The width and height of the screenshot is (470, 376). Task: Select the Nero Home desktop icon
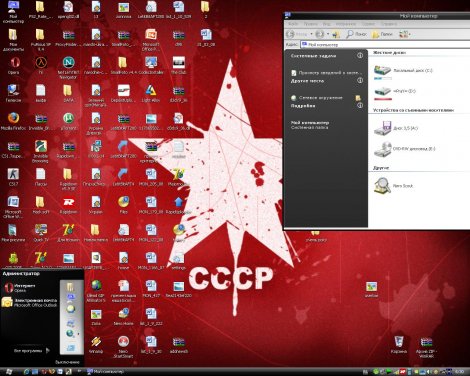click(123, 316)
